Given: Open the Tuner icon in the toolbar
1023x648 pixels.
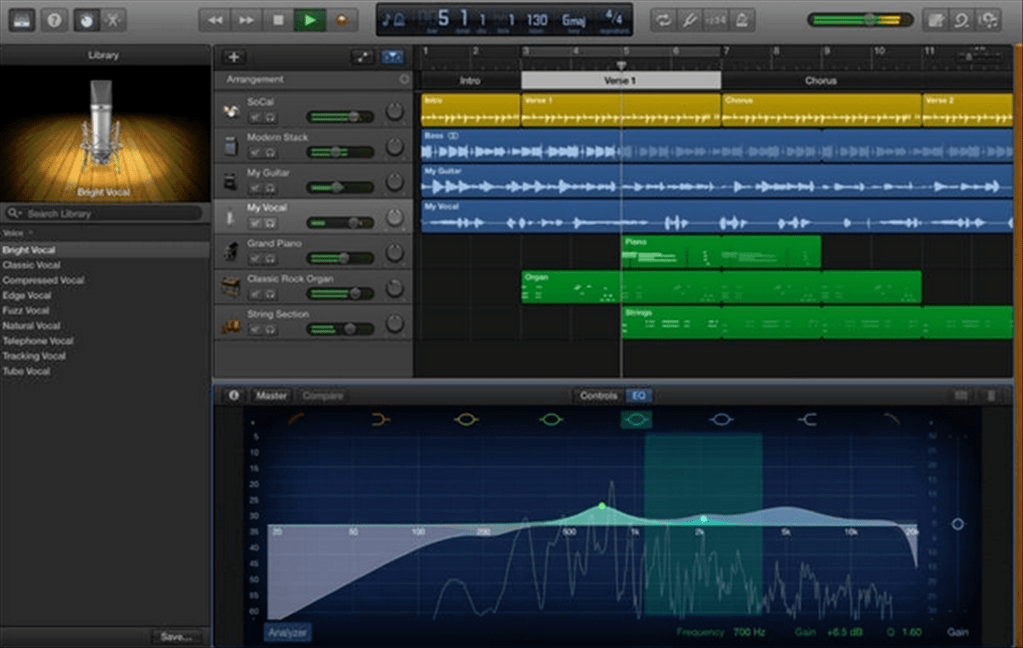Looking at the screenshot, I should [689, 17].
